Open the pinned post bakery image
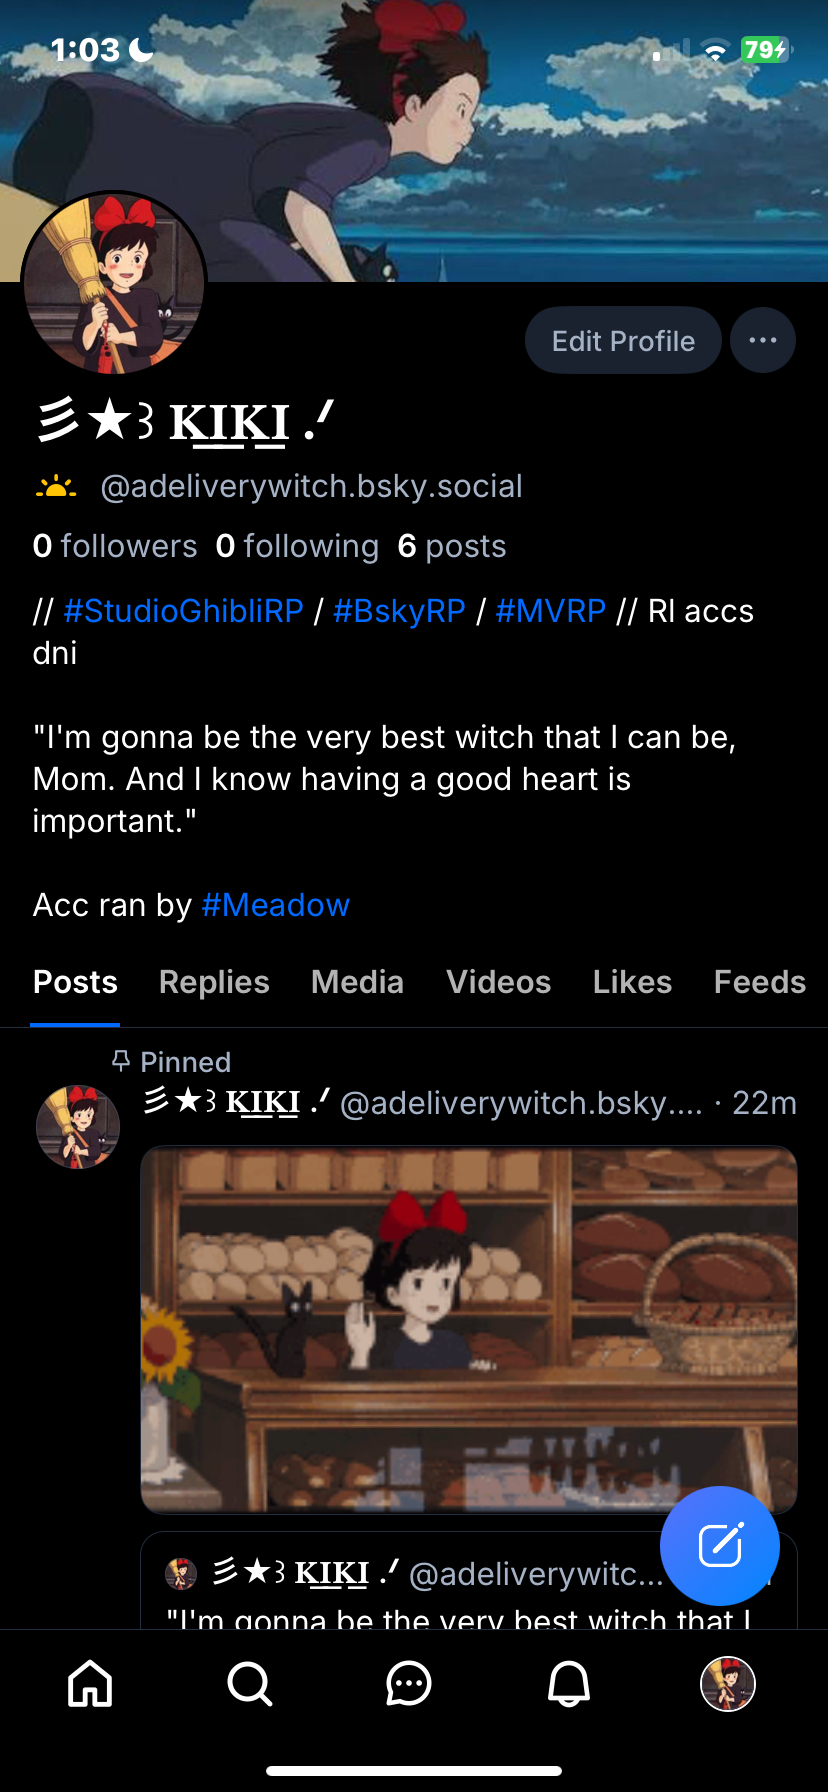828x1792 pixels. pyautogui.click(x=469, y=1329)
